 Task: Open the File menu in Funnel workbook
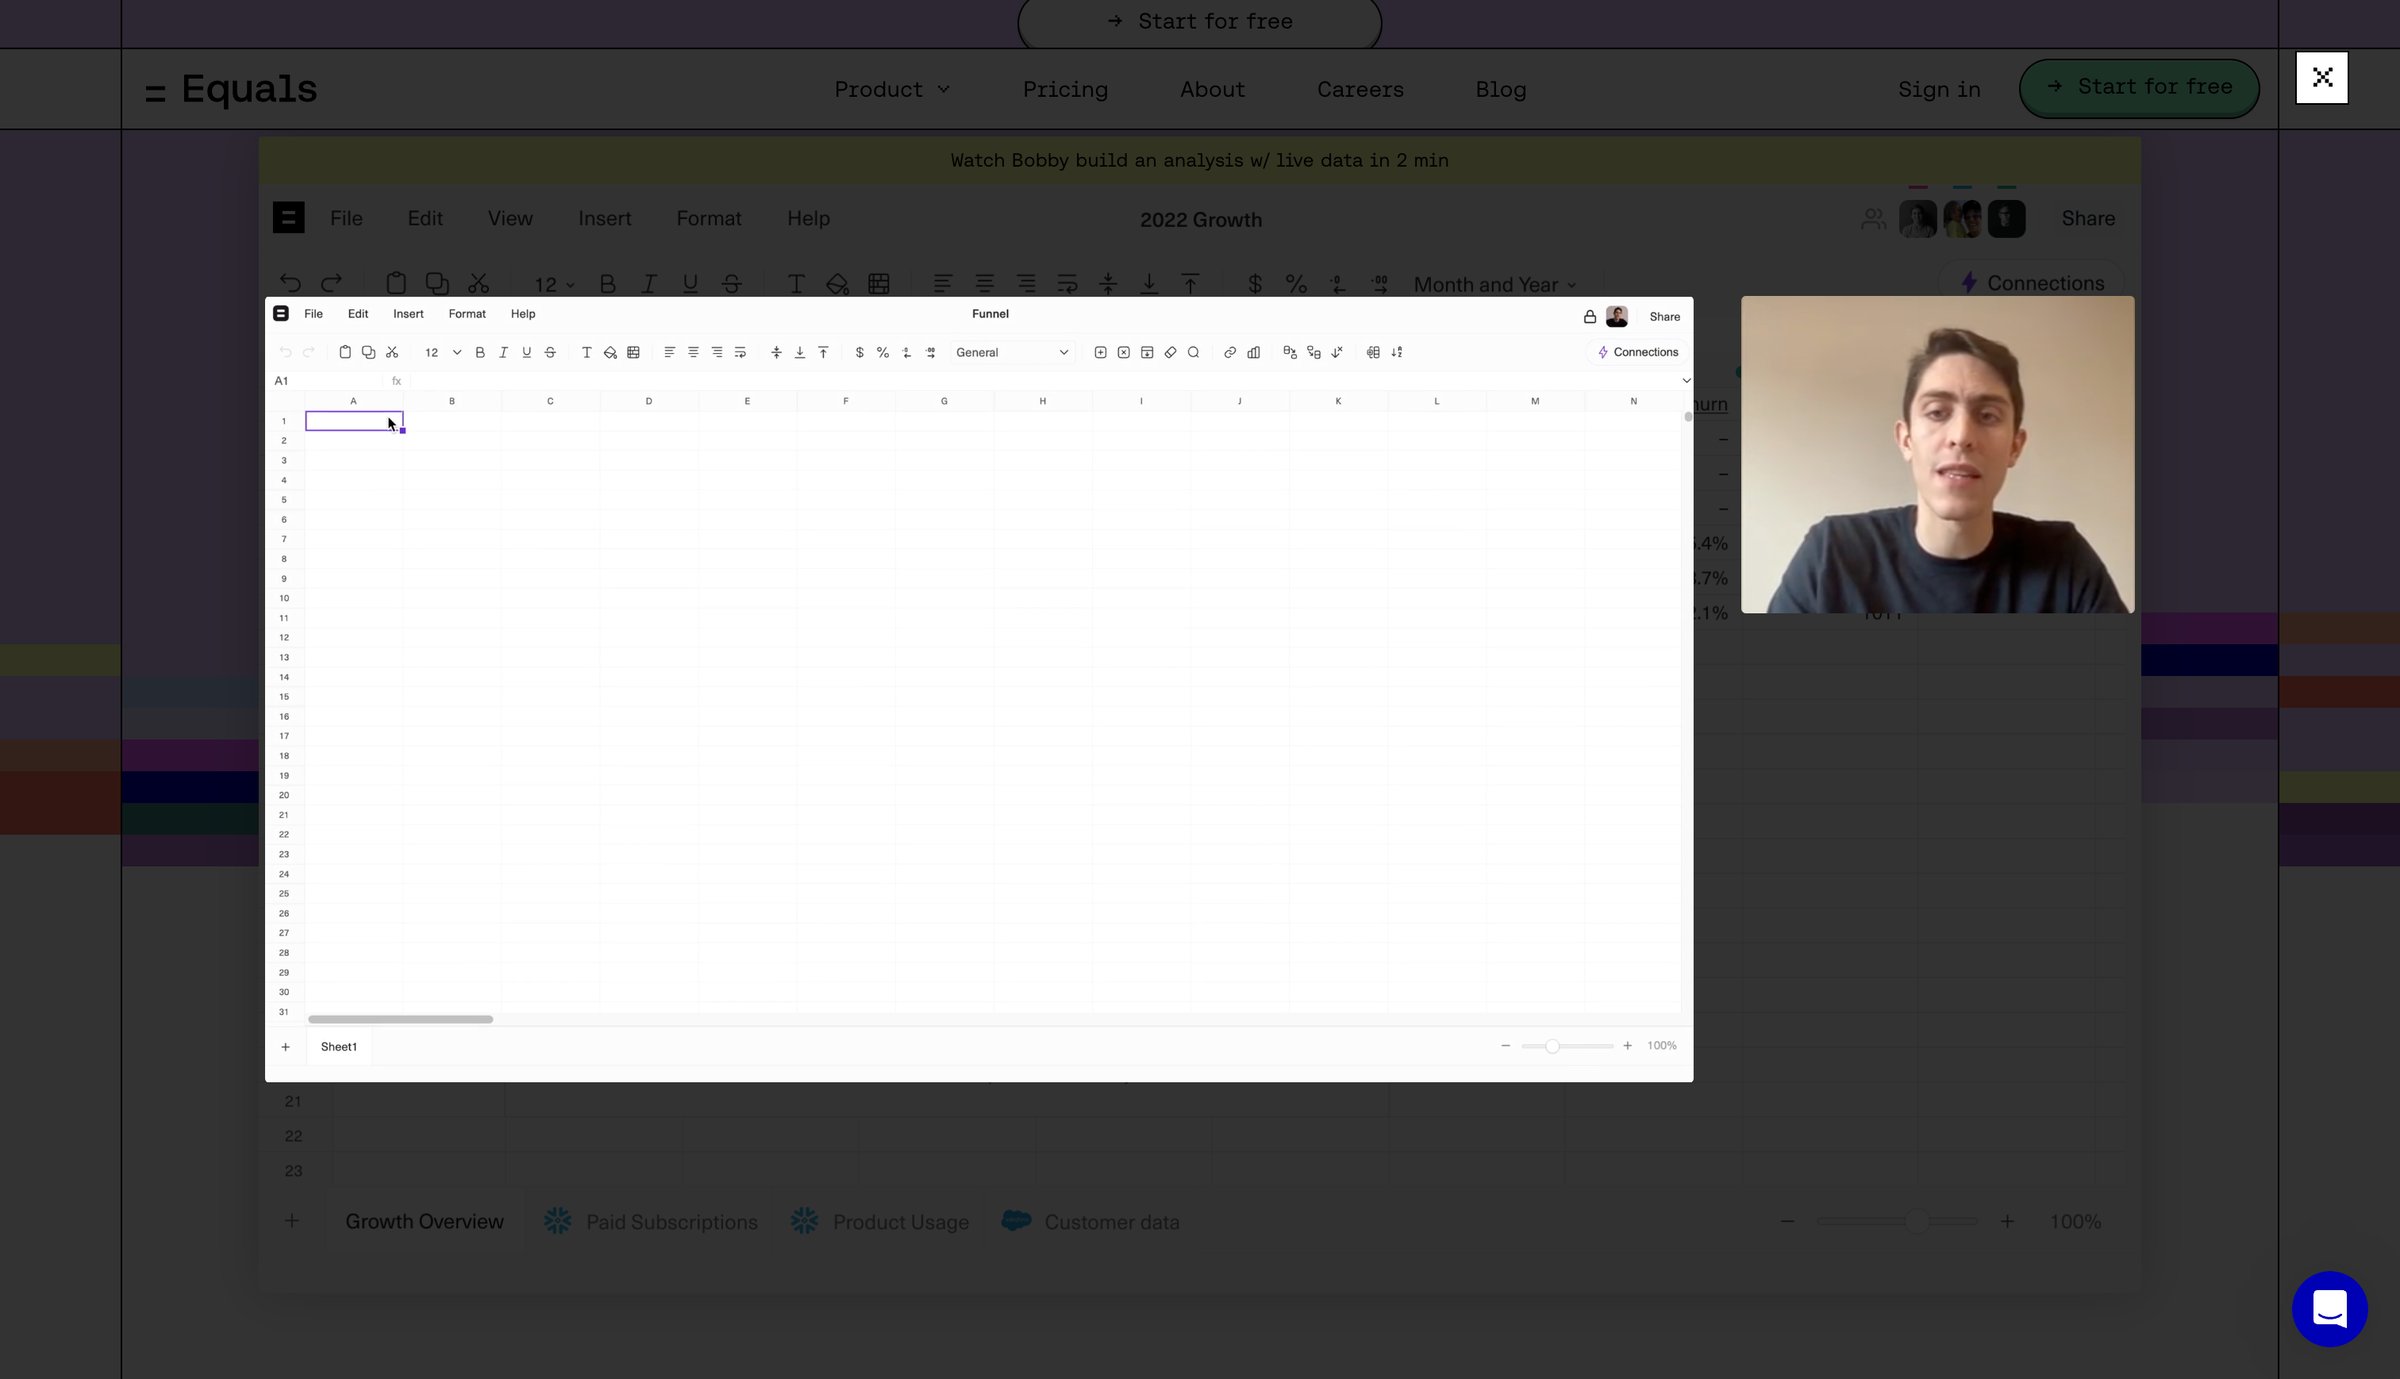click(313, 314)
